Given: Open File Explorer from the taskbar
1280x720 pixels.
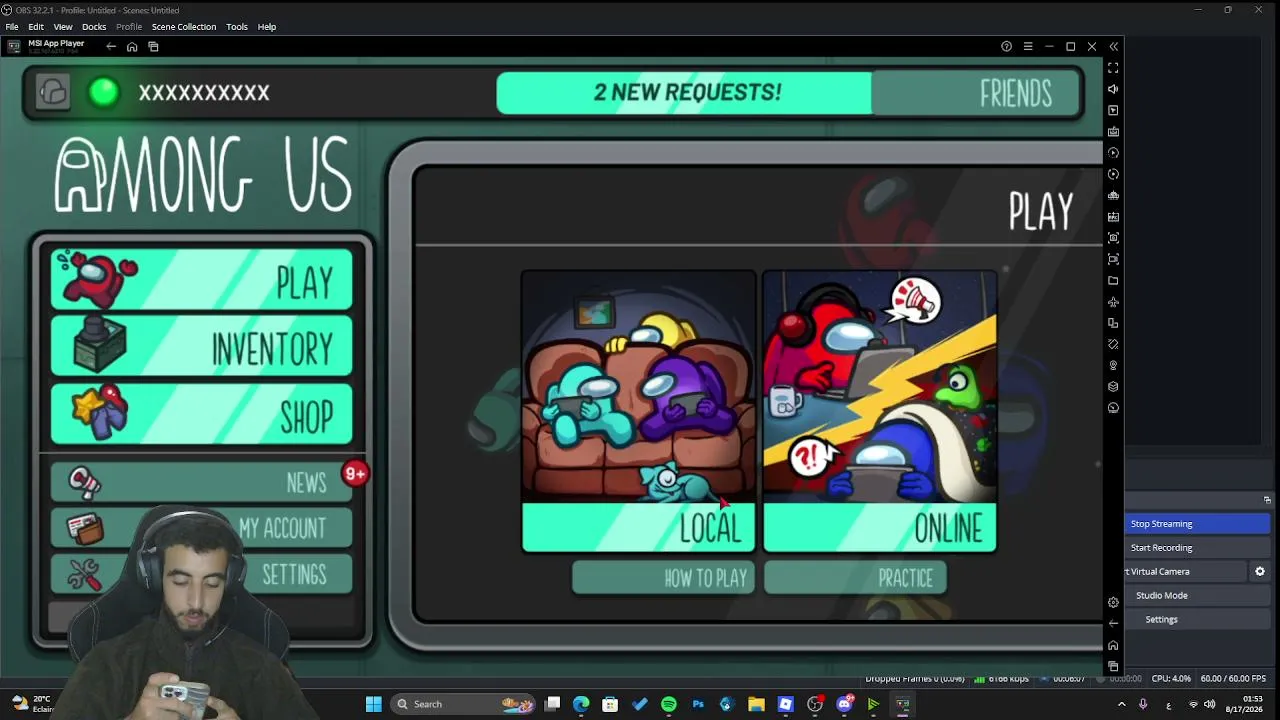Looking at the screenshot, I should click(756, 704).
